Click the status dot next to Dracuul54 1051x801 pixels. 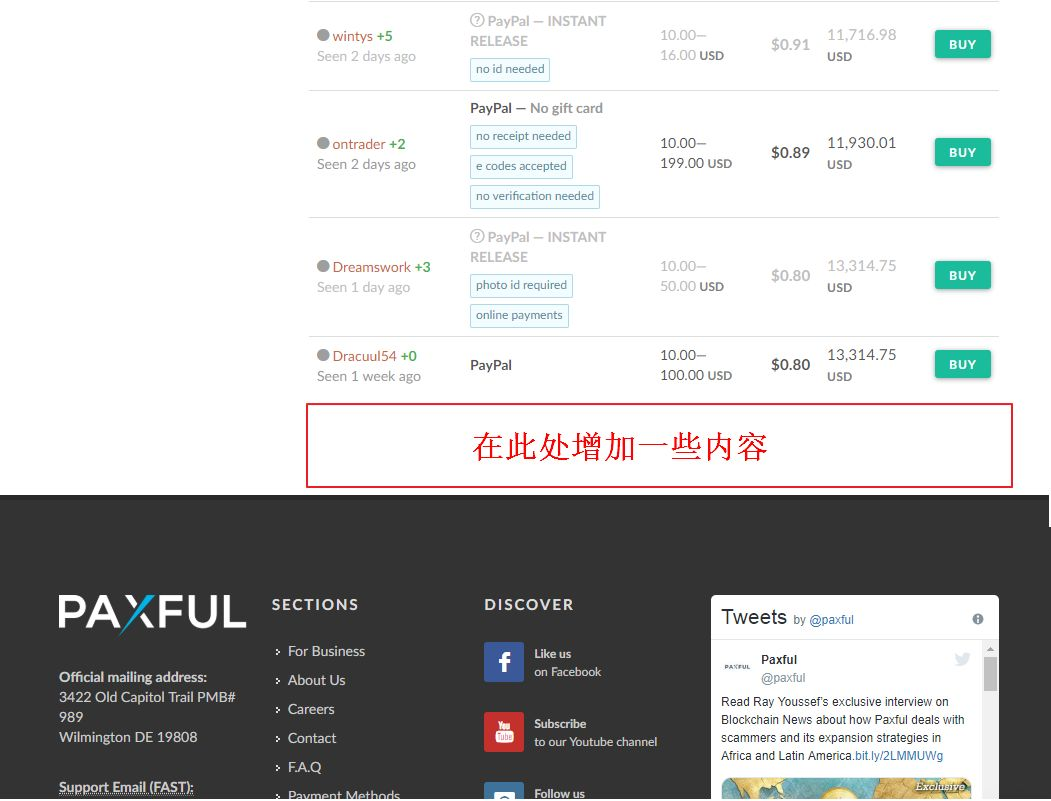click(323, 355)
